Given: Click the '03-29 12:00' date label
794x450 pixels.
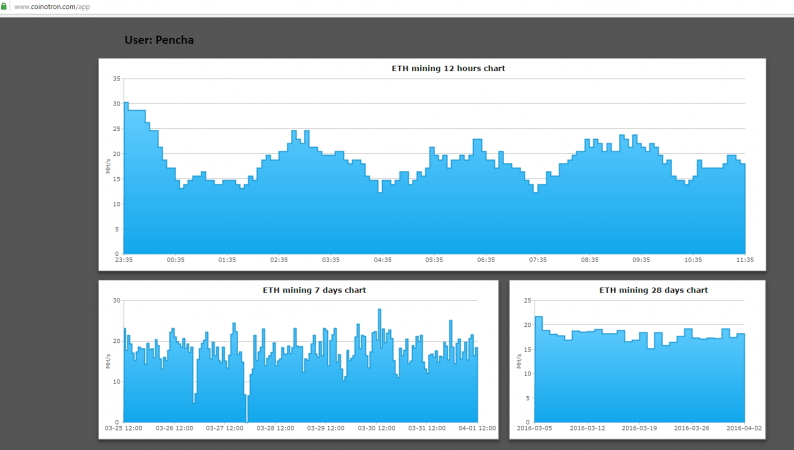Looking at the screenshot, I should (326, 428).
